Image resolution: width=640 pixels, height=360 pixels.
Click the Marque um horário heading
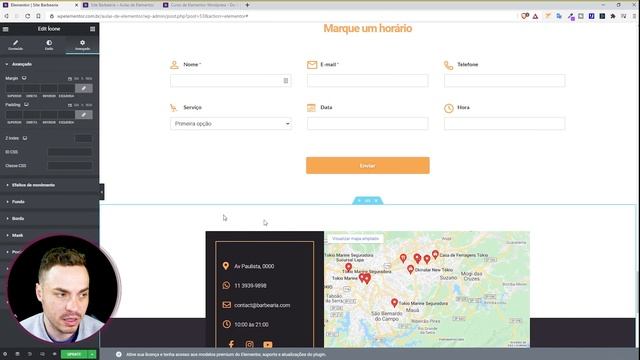[x=368, y=28]
